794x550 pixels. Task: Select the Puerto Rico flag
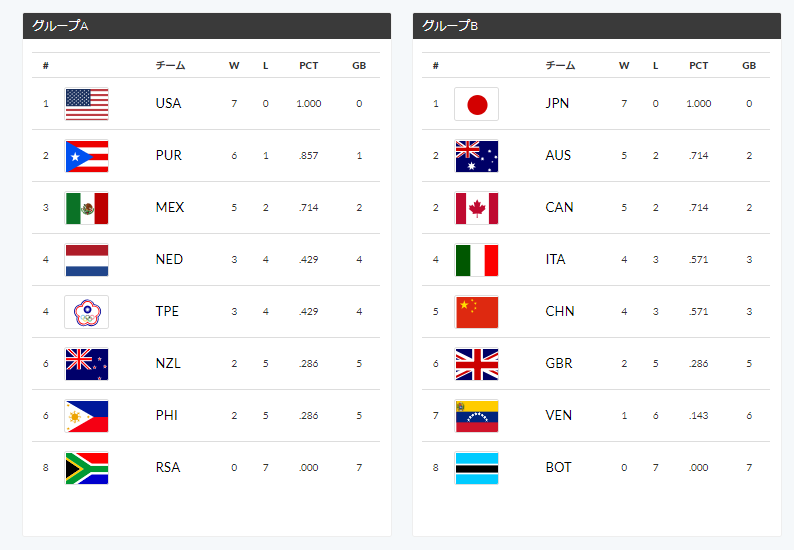[x=87, y=156]
